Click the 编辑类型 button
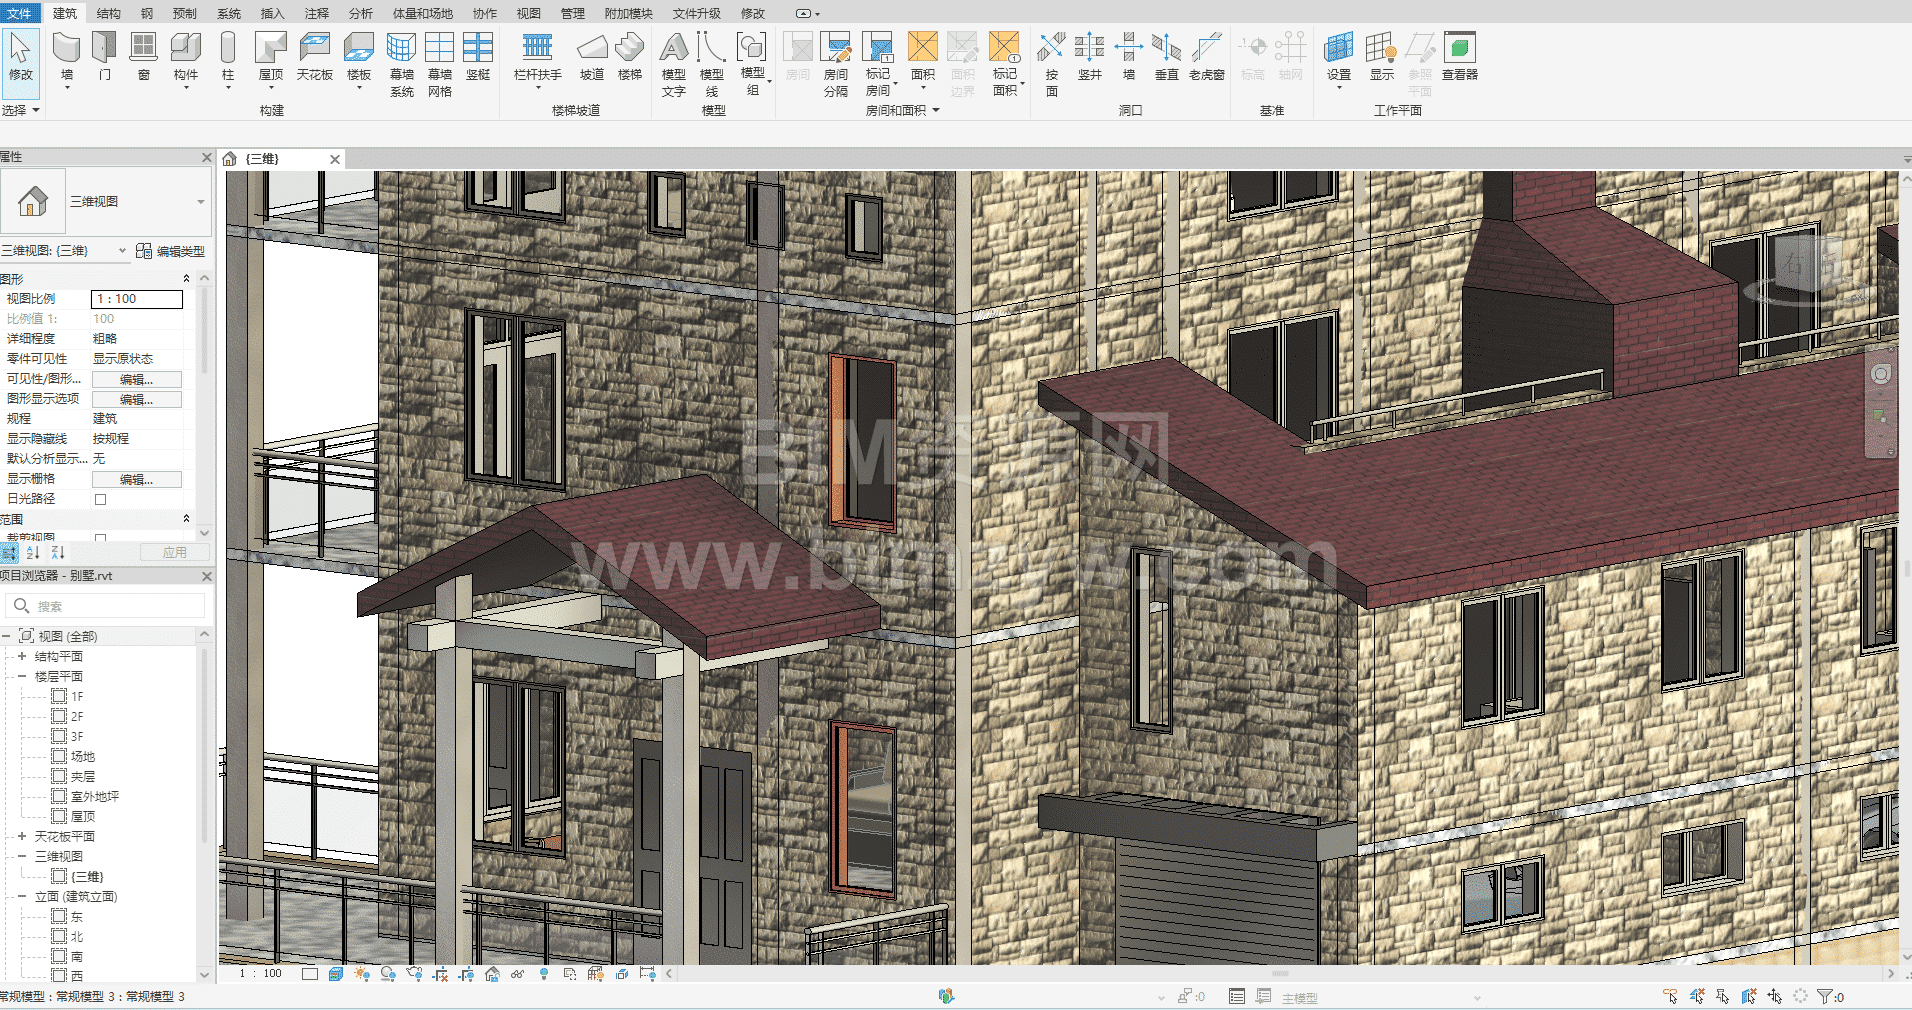The height and width of the screenshot is (1010, 1912). pos(171,251)
